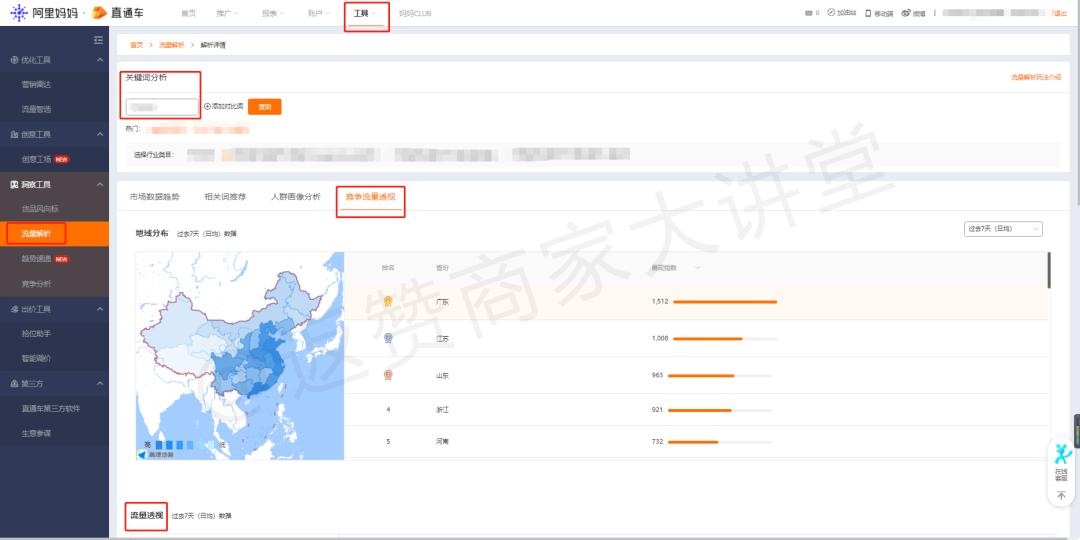Open the 过去7天（日均） date dropdown
1080x540 pixels.
(1003, 229)
